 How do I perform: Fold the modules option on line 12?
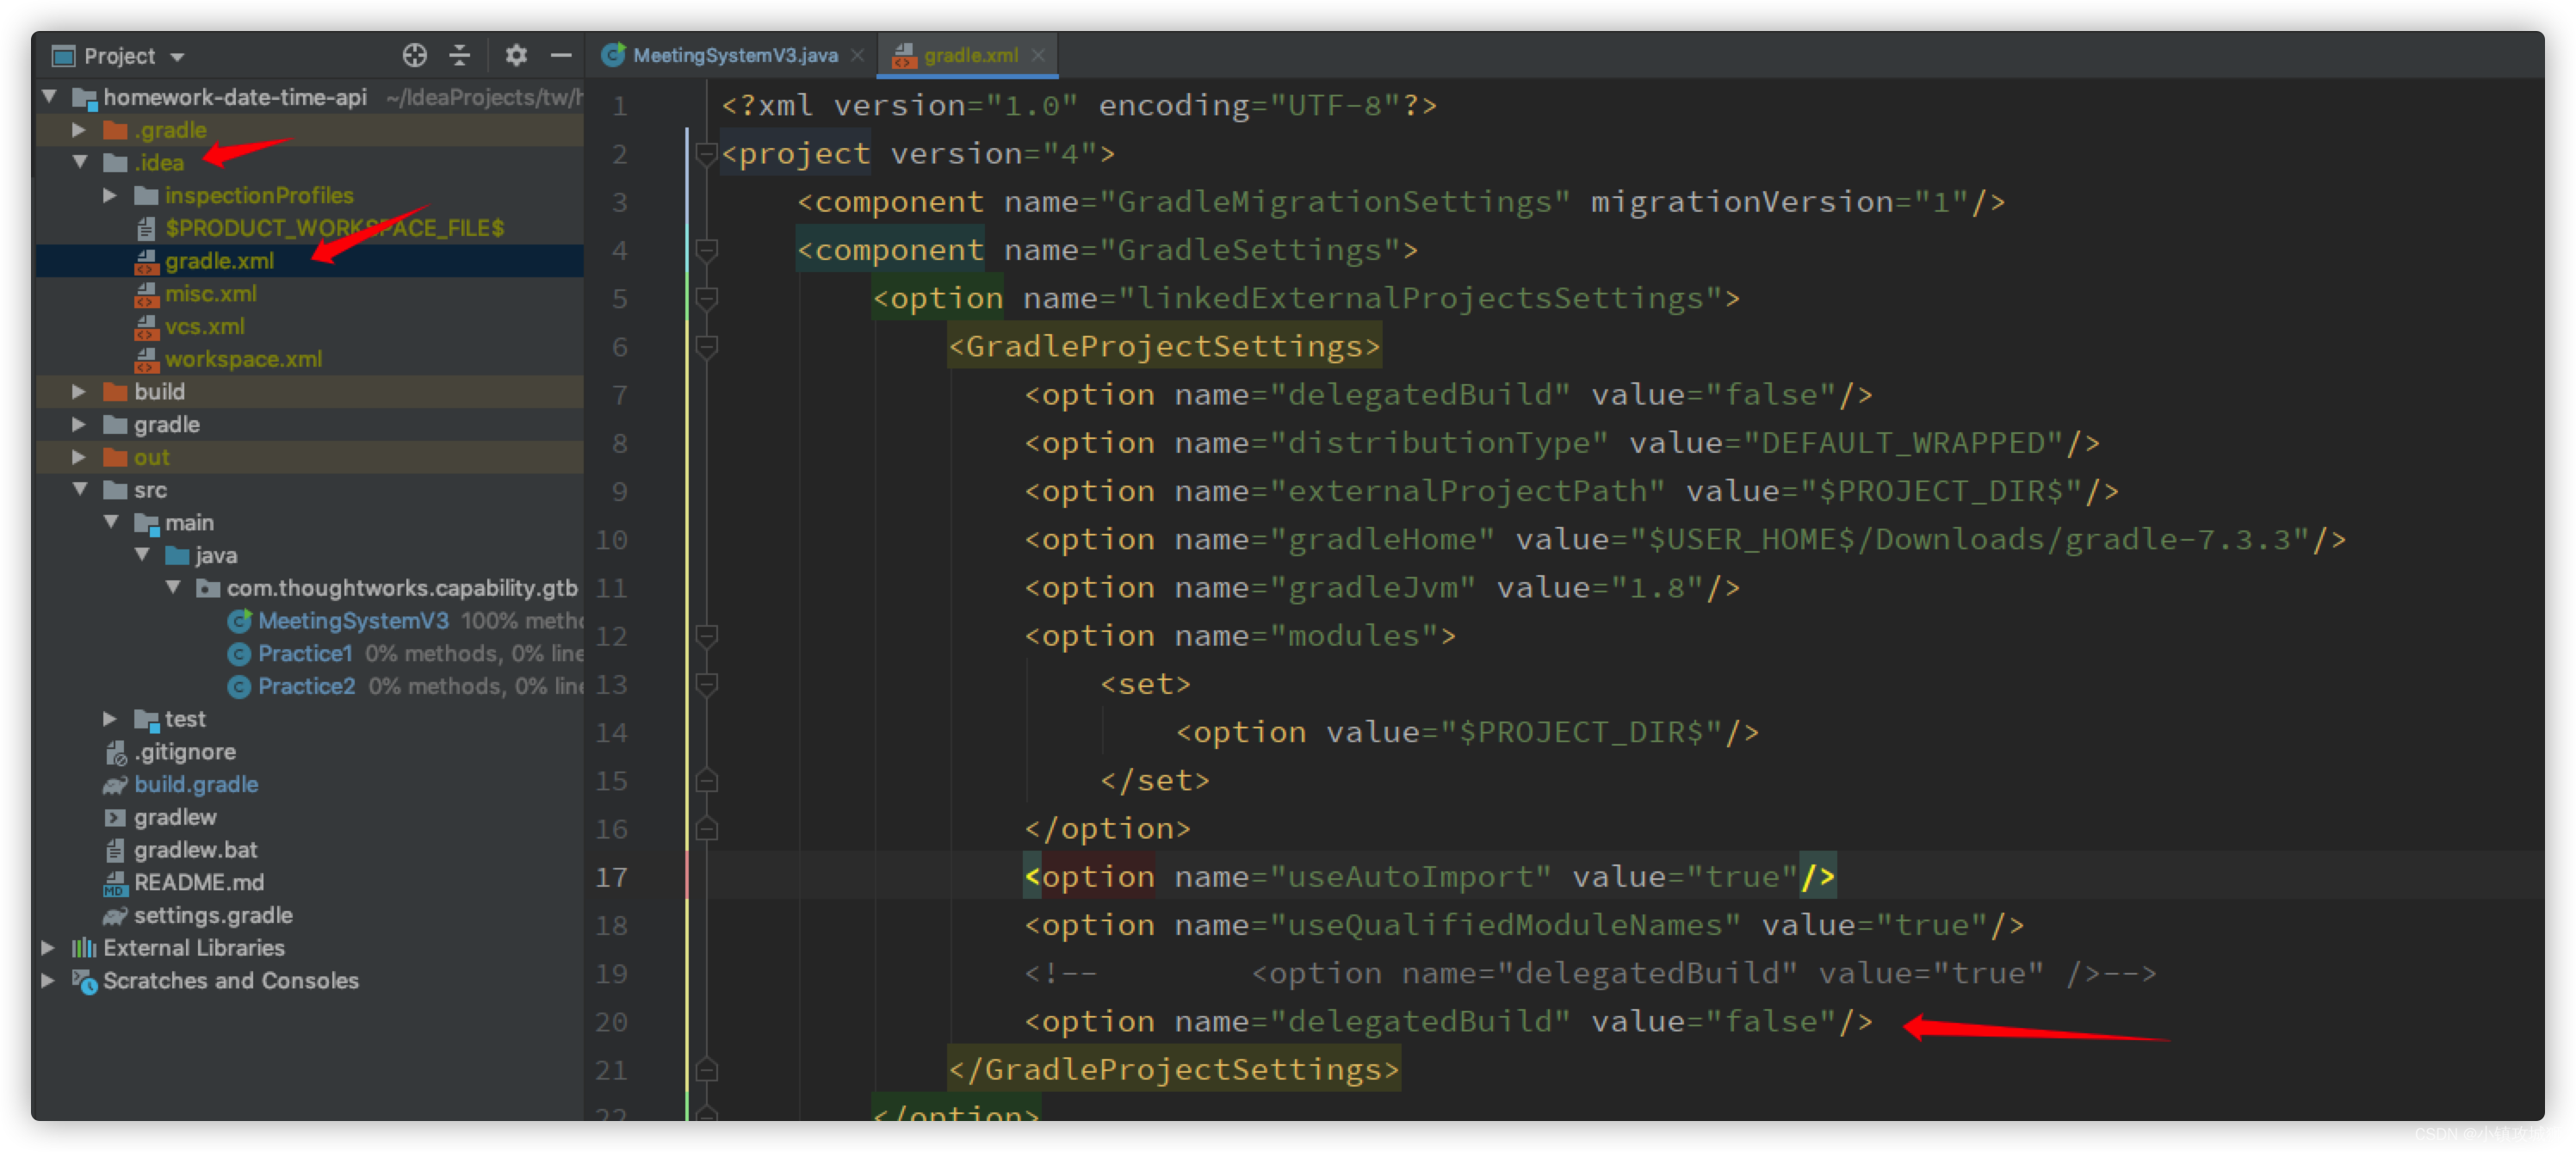click(x=706, y=636)
